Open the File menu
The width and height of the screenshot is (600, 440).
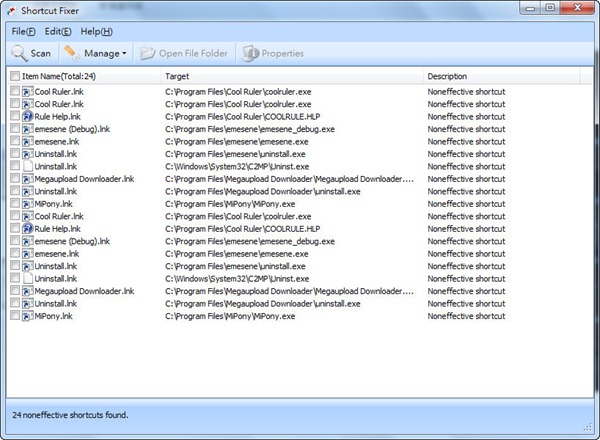(x=23, y=32)
